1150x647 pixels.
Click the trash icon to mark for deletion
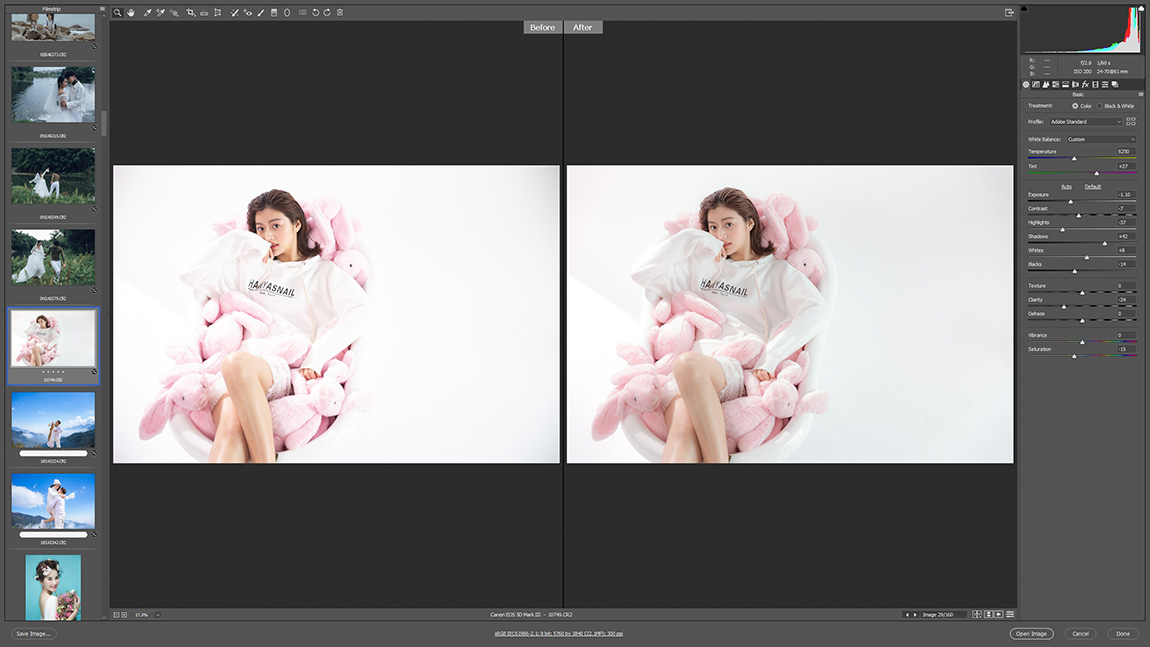tap(340, 12)
